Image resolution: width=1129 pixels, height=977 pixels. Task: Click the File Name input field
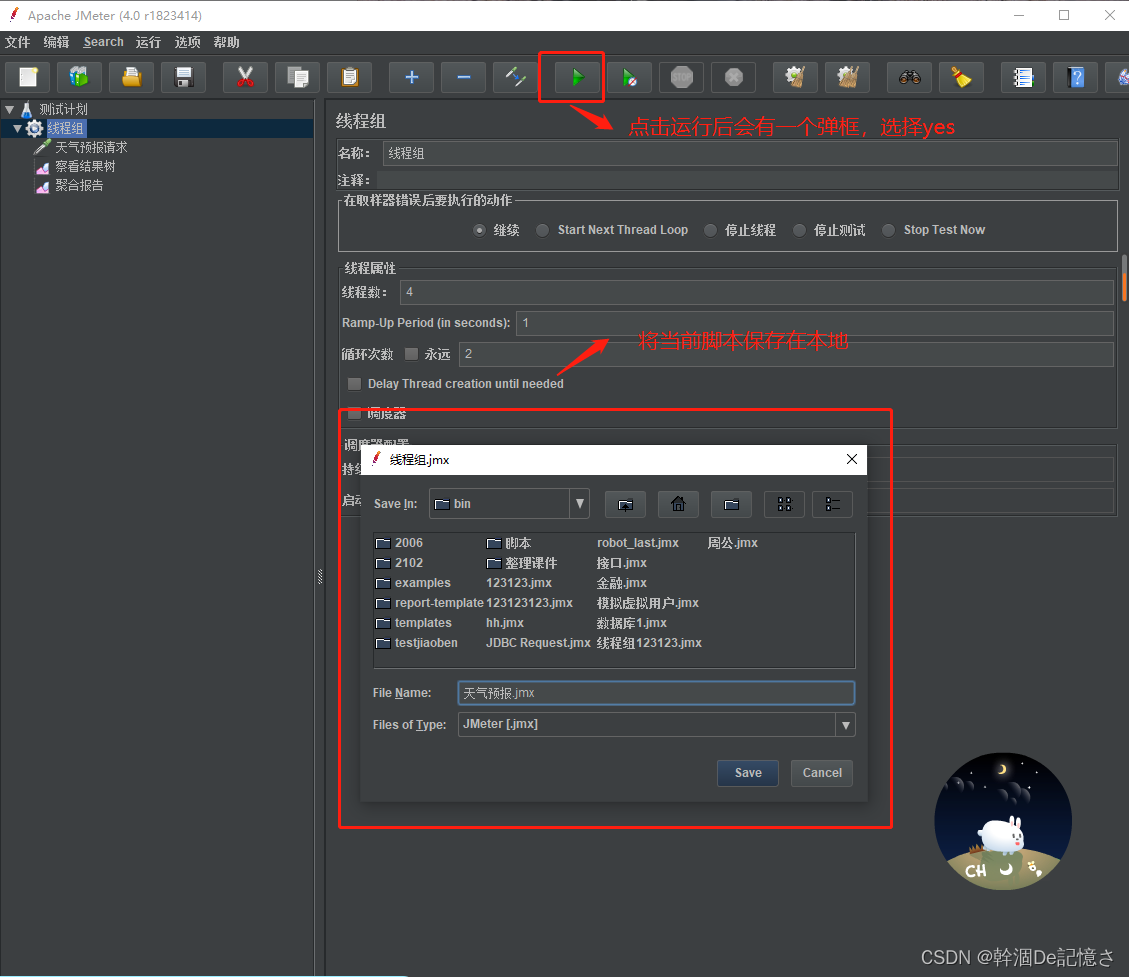(x=656, y=693)
